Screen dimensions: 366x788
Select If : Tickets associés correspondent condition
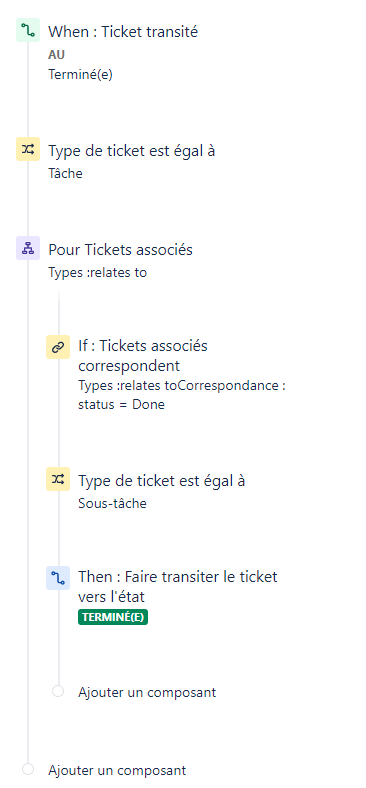[x=143, y=355]
